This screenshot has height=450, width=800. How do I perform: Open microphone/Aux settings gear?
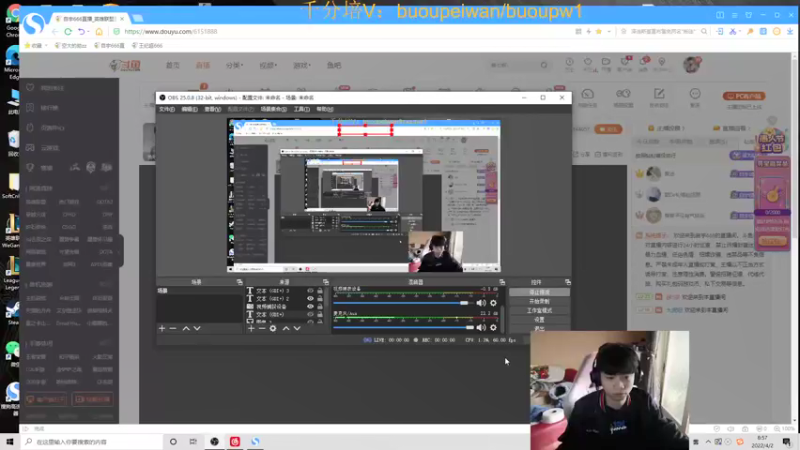493,328
